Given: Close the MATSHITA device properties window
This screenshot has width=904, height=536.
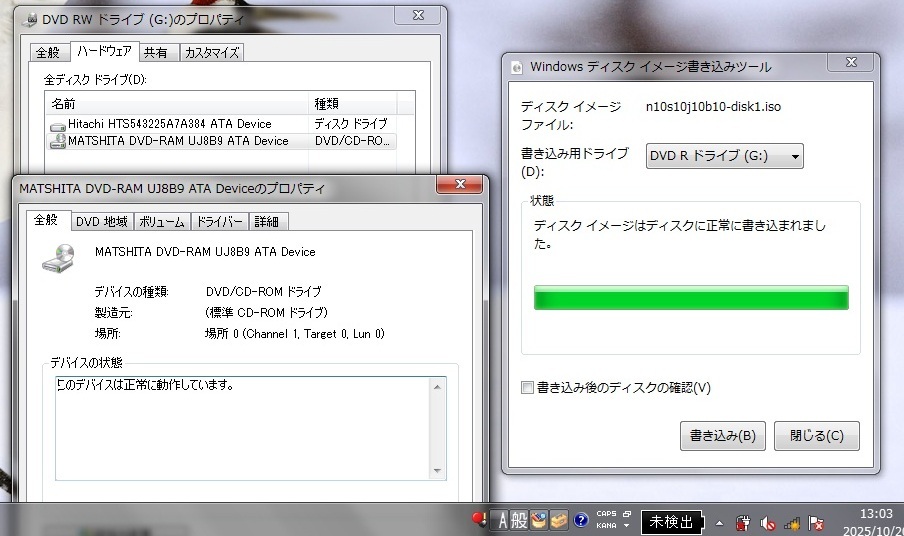Looking at the screenshot, I should point(459,184).
